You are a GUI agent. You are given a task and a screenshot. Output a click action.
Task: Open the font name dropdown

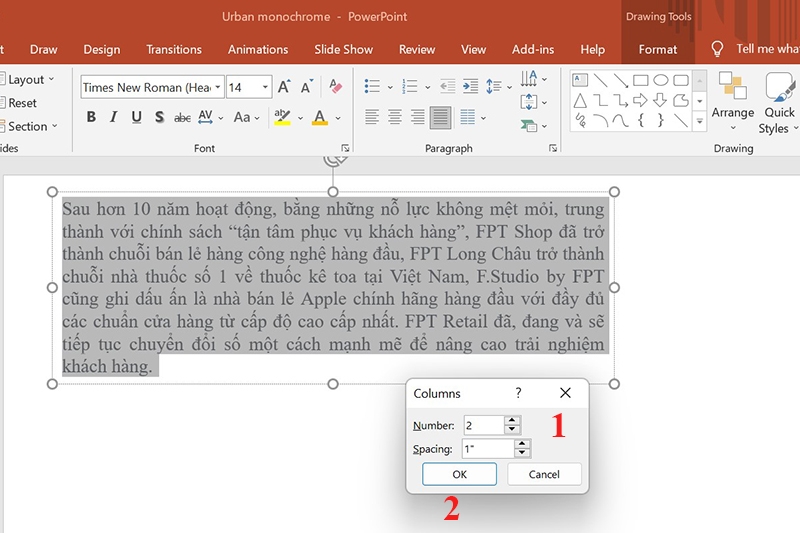click(x=217, y=87)
